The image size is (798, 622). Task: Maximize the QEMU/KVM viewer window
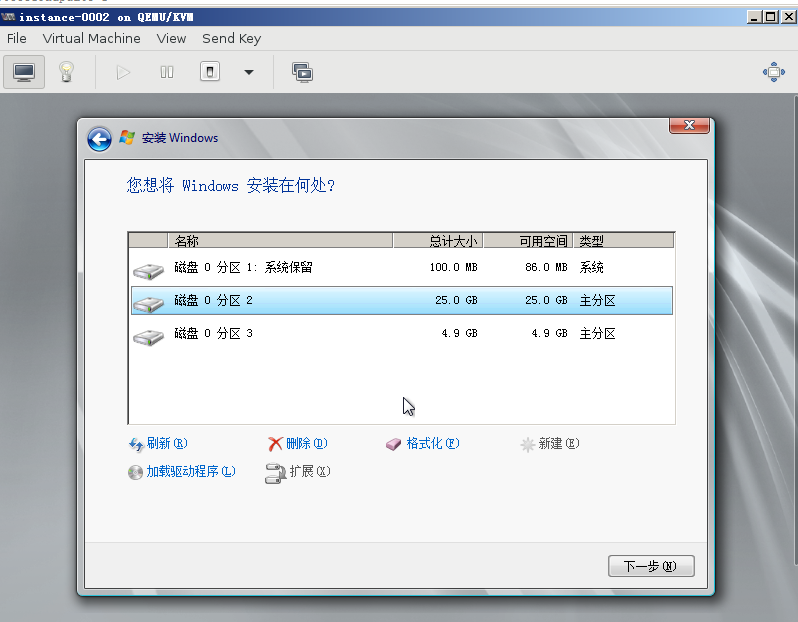[x=772, y=17]
